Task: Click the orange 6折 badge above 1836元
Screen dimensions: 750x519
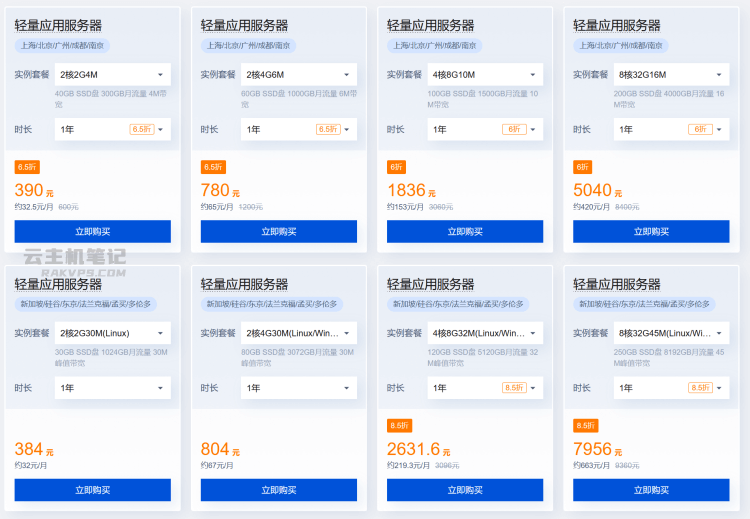Action: [396, 167]
